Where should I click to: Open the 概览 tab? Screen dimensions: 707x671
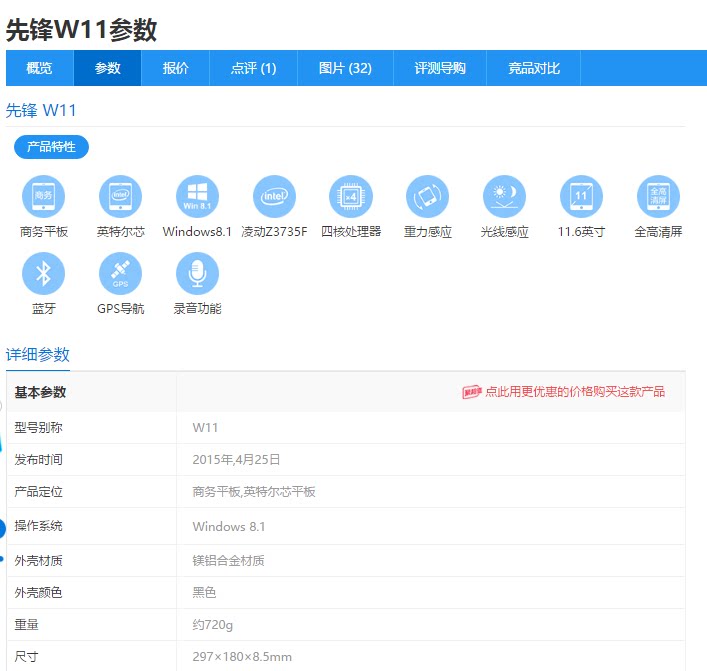40,68
